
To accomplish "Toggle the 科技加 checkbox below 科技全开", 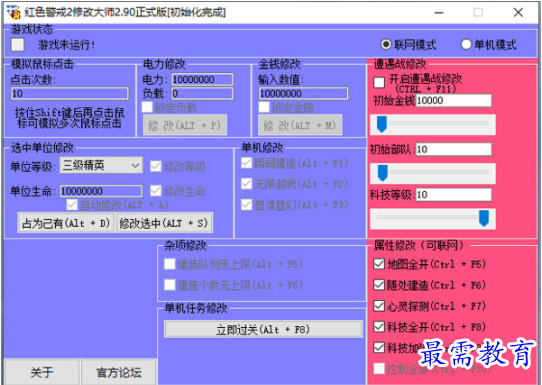I will [379, 347].
